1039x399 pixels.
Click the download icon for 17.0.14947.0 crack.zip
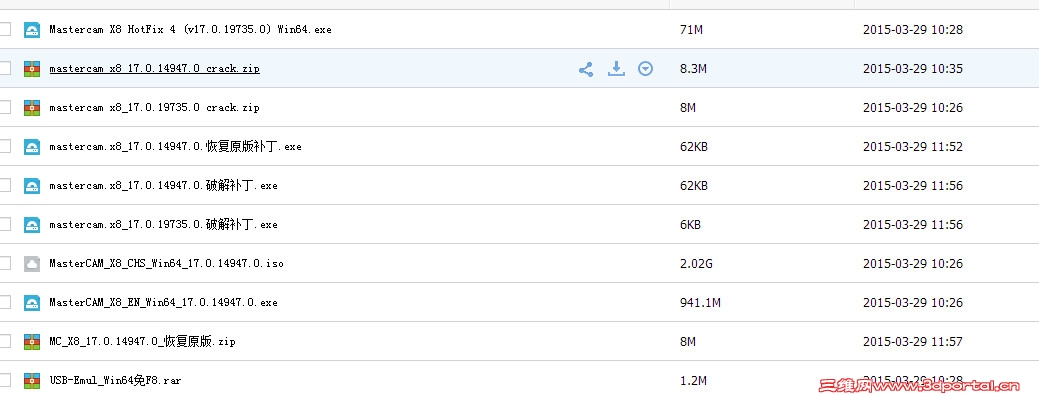click(x=616, y=68)
